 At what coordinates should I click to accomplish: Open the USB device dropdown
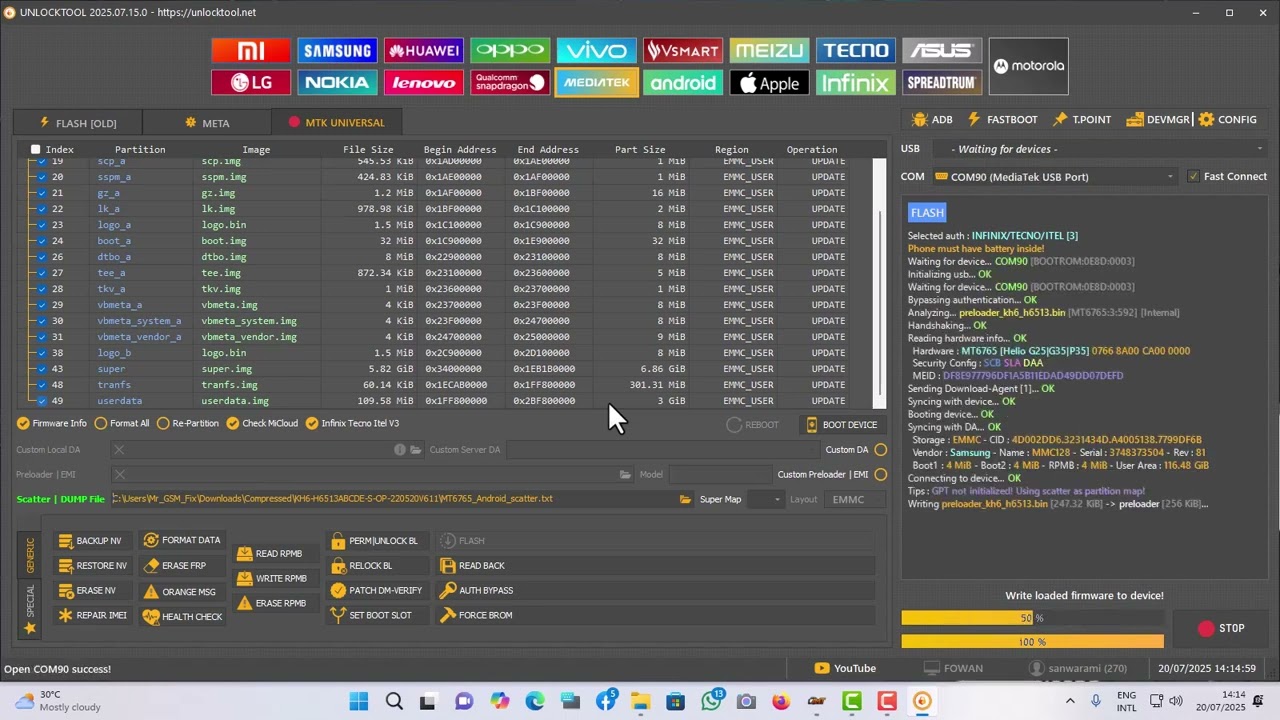click(1099, 149)
